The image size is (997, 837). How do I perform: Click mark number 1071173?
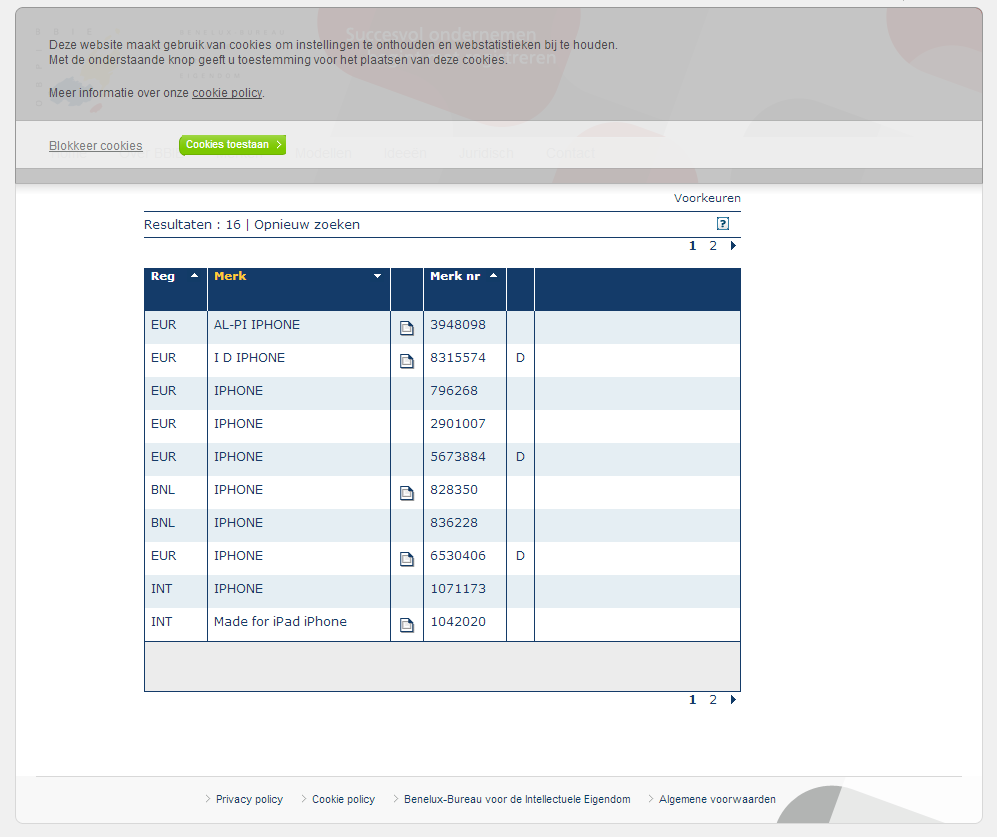(458, 589)
